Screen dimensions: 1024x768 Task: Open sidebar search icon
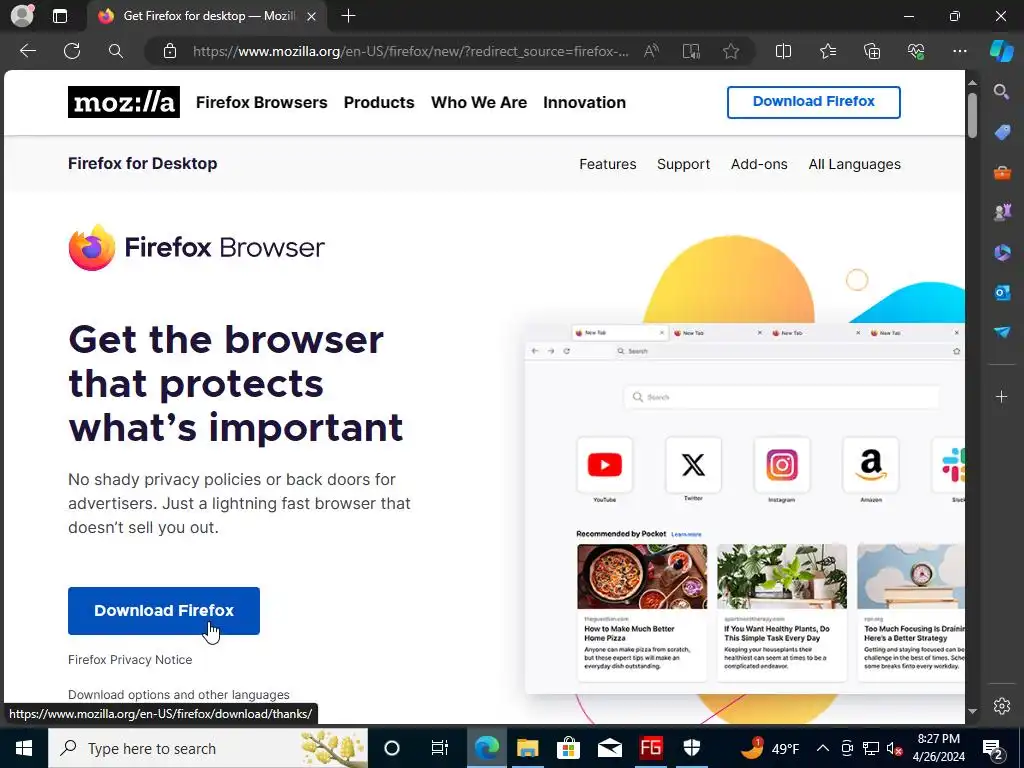click(1001, 91)
